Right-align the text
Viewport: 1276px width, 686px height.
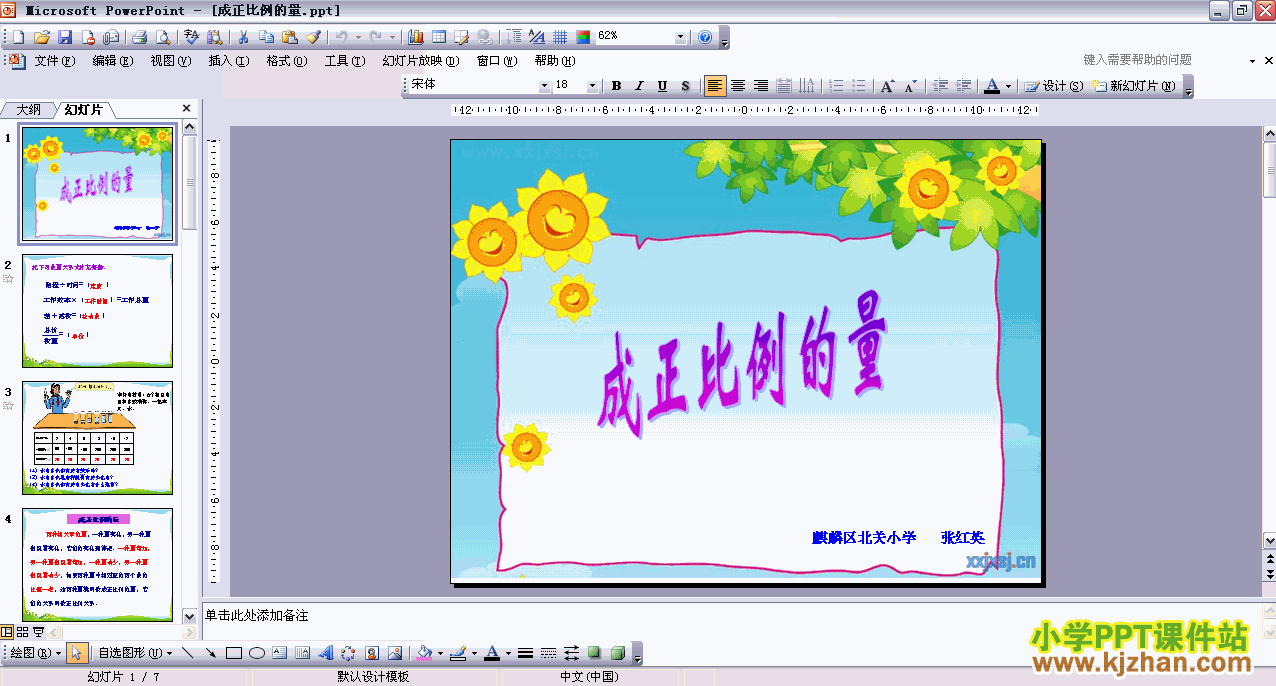coord(761,86)
